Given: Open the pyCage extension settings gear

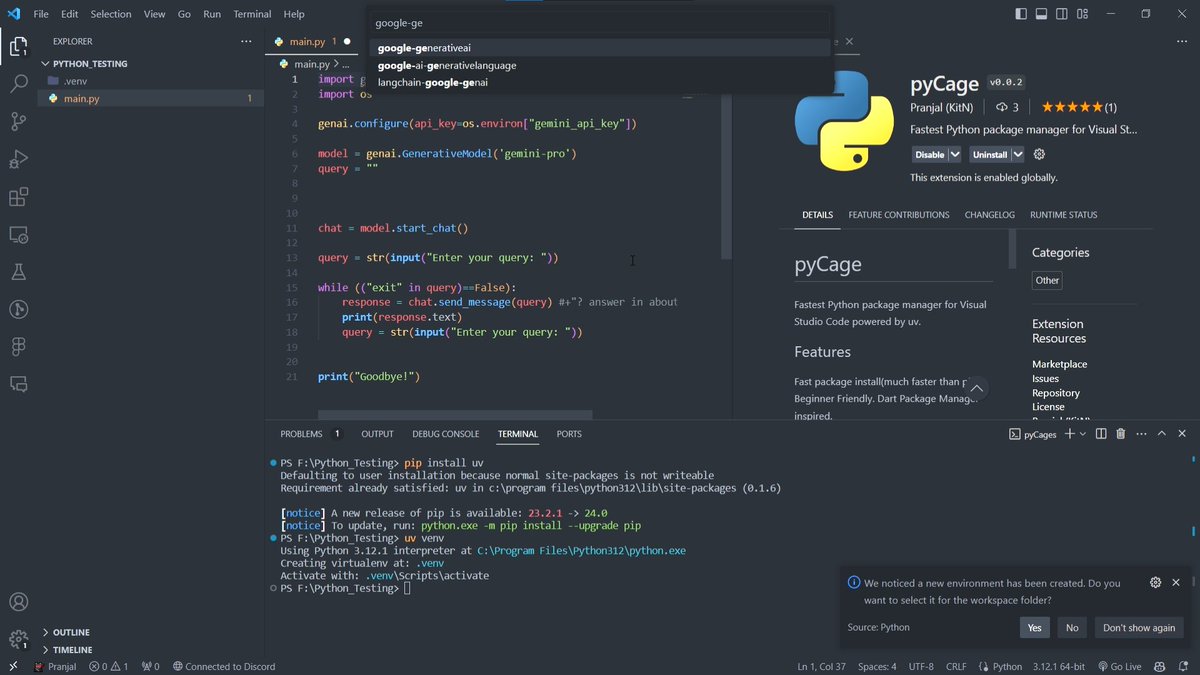Looking at the screenshot, I should pos(1039,154).
